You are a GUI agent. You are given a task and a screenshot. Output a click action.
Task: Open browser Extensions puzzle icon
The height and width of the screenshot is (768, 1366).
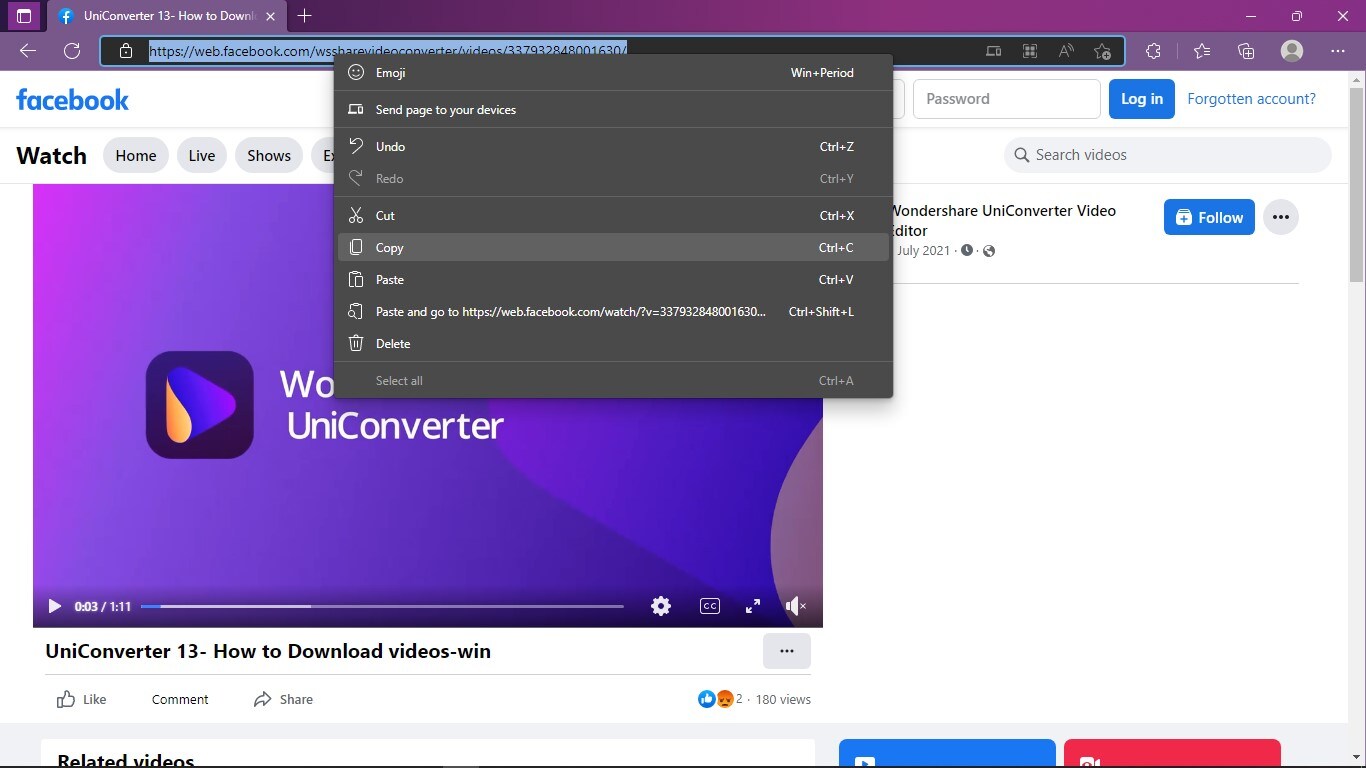click(1153, 51)
